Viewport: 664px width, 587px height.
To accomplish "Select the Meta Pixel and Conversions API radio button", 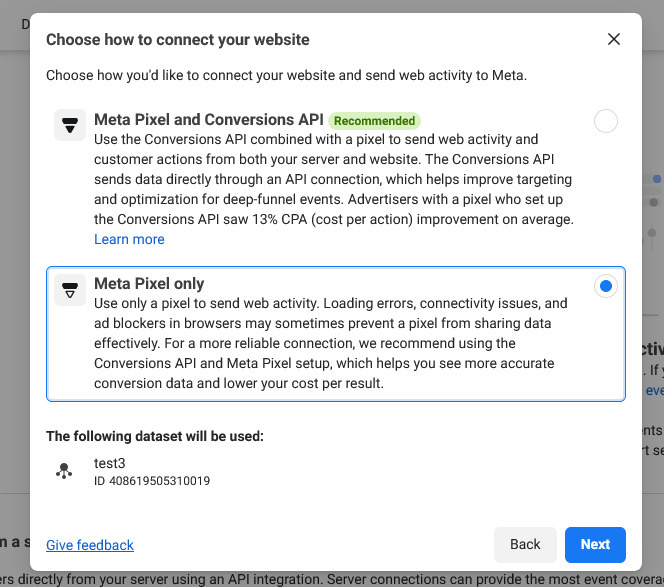I will [x=605, y=122].
